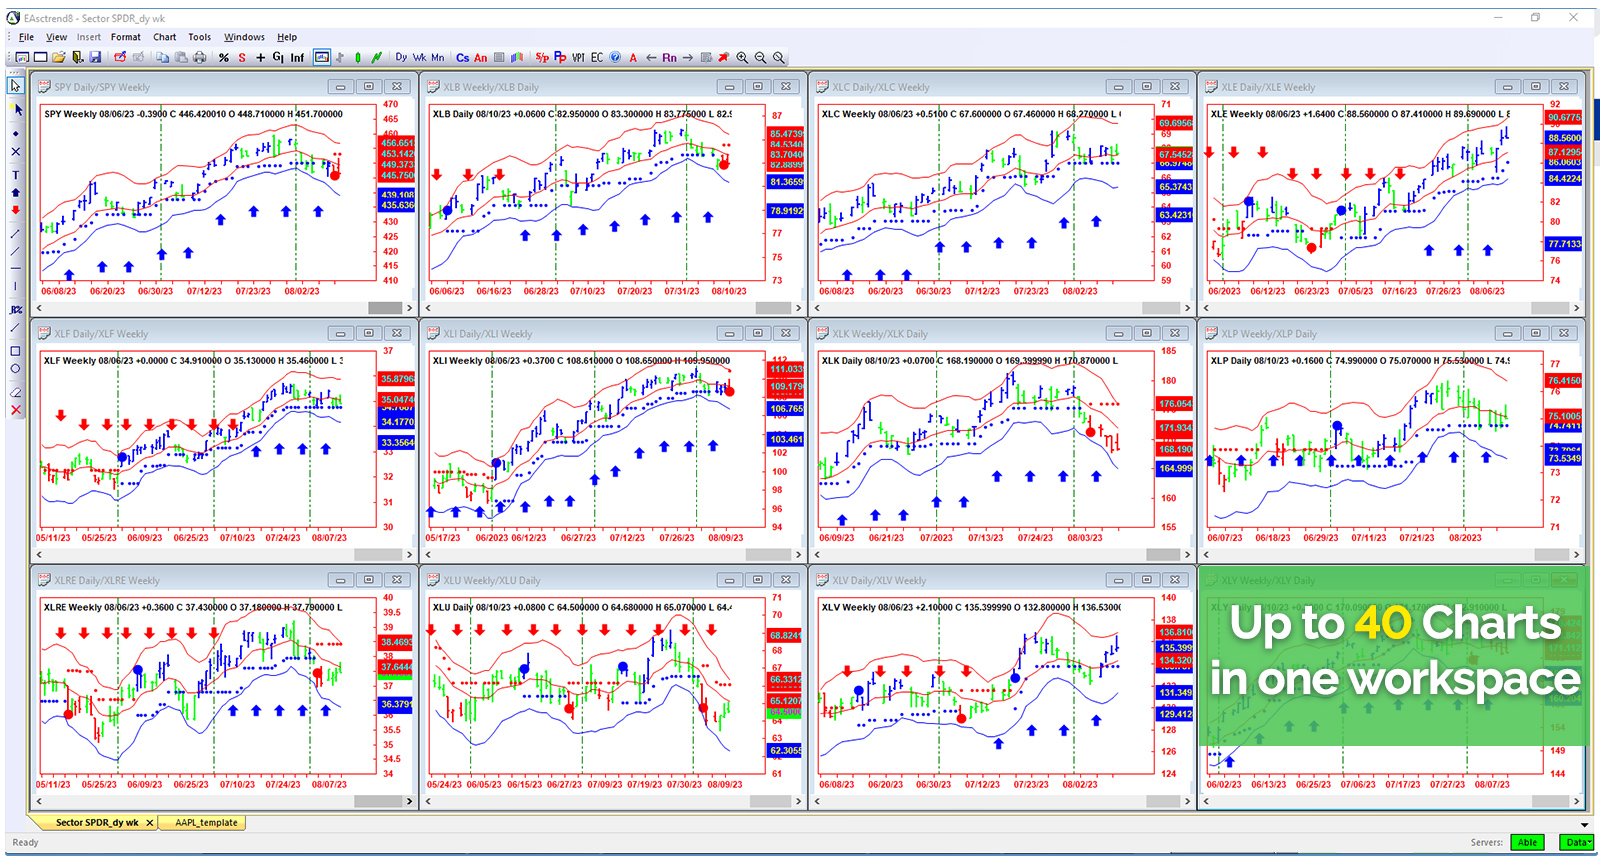The width and height of the screenshot is (1600, 858).
Task: Click the green Able server button
Action: point(1527,842)
